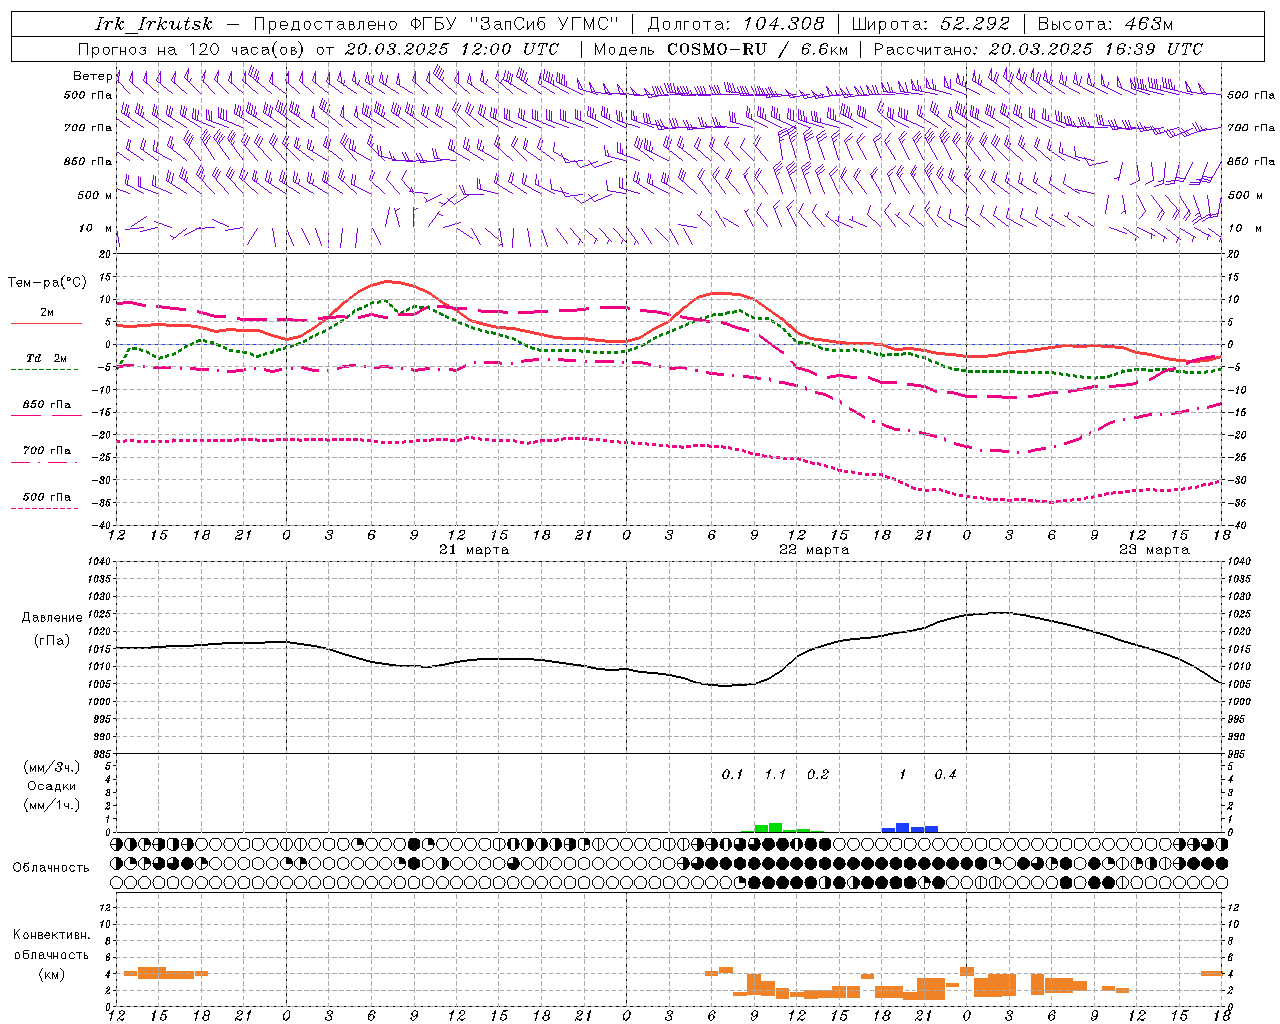Screen dimensions: 1280x1024
Task: Click the red solid line sample under 2м
Action: [46, 324]
